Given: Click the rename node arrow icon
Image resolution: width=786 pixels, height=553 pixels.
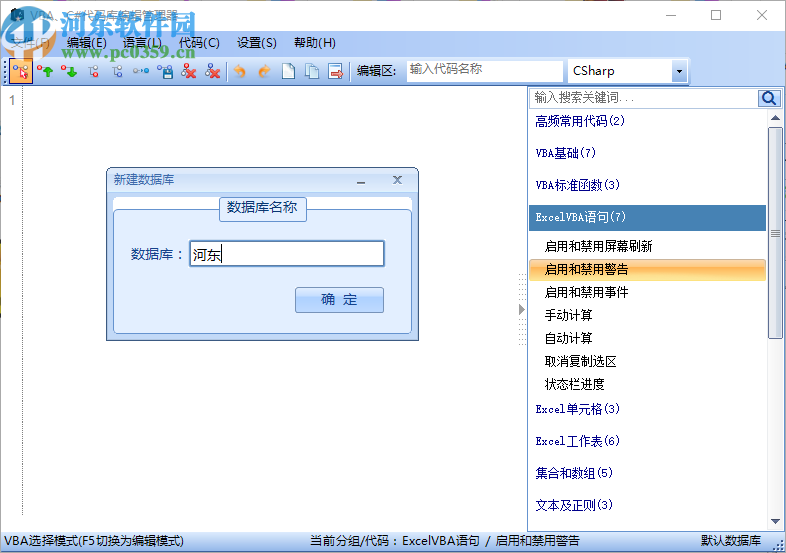Looking at the screenshot, I should click(x=141, y=72).
